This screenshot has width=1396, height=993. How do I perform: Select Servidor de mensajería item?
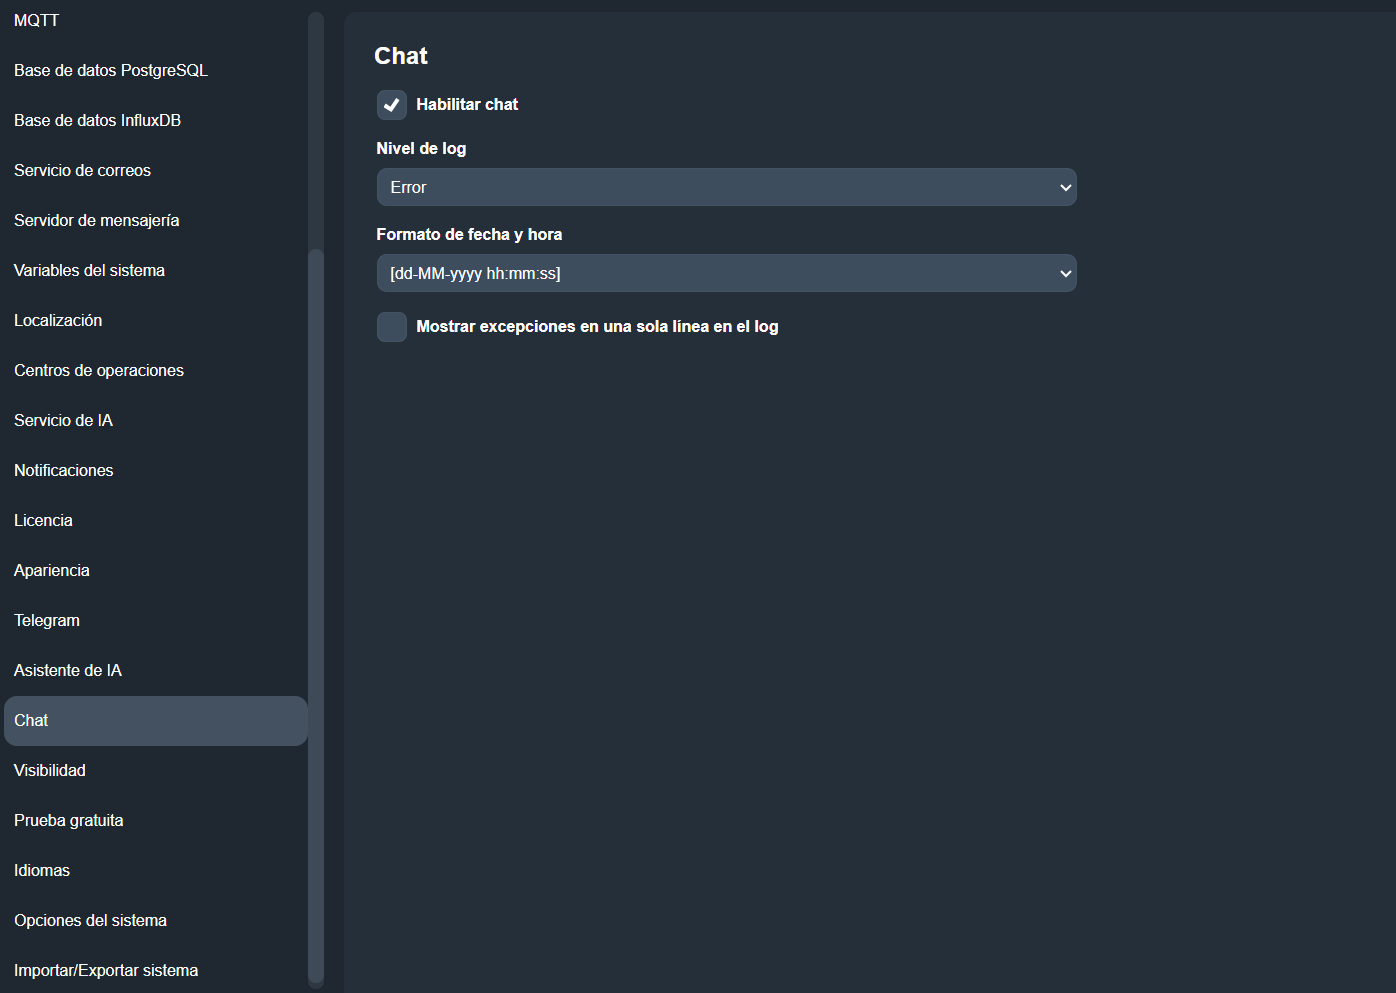click(x=97, y=220)
